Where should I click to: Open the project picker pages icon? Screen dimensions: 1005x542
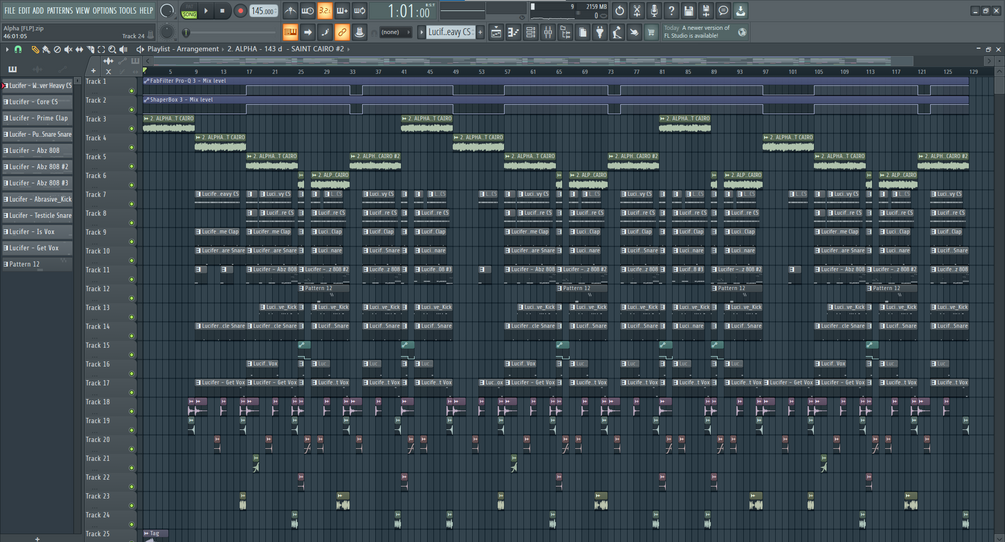[x=583, y=33]
